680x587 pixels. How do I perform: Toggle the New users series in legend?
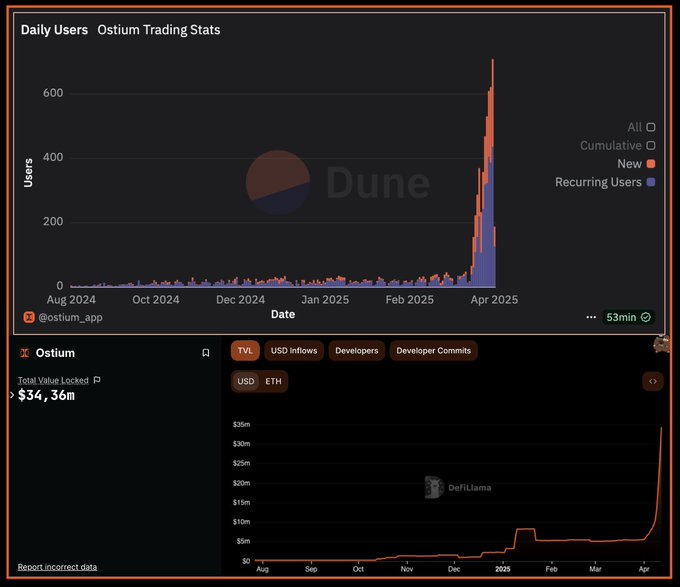(x=650, y=164)
